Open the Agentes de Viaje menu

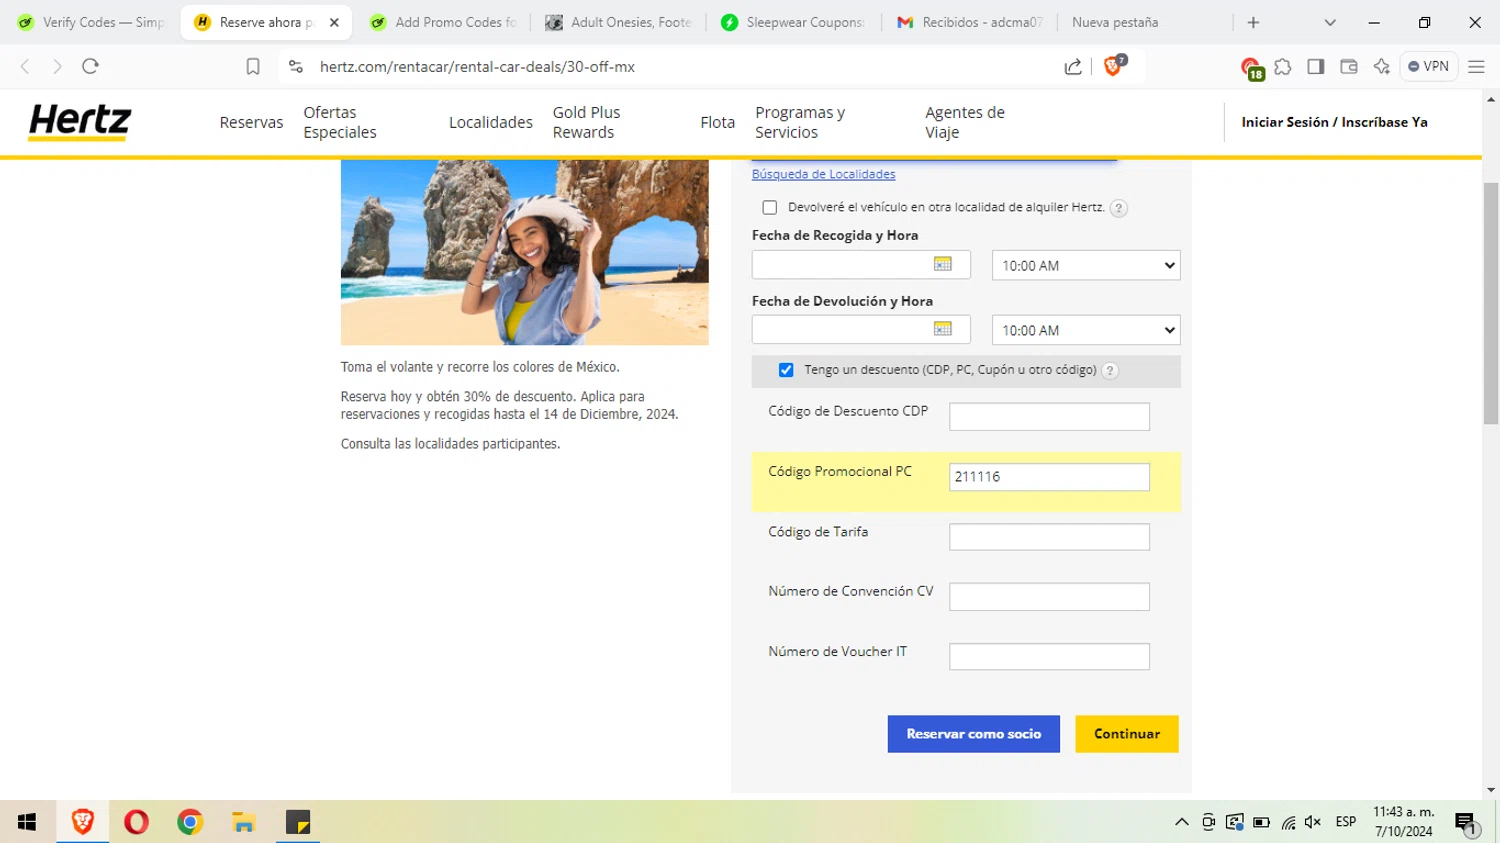click(965, 122)
